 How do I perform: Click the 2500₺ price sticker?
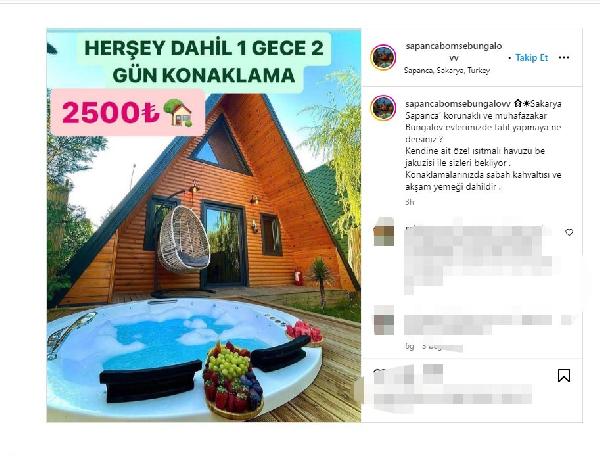(127, 112)
